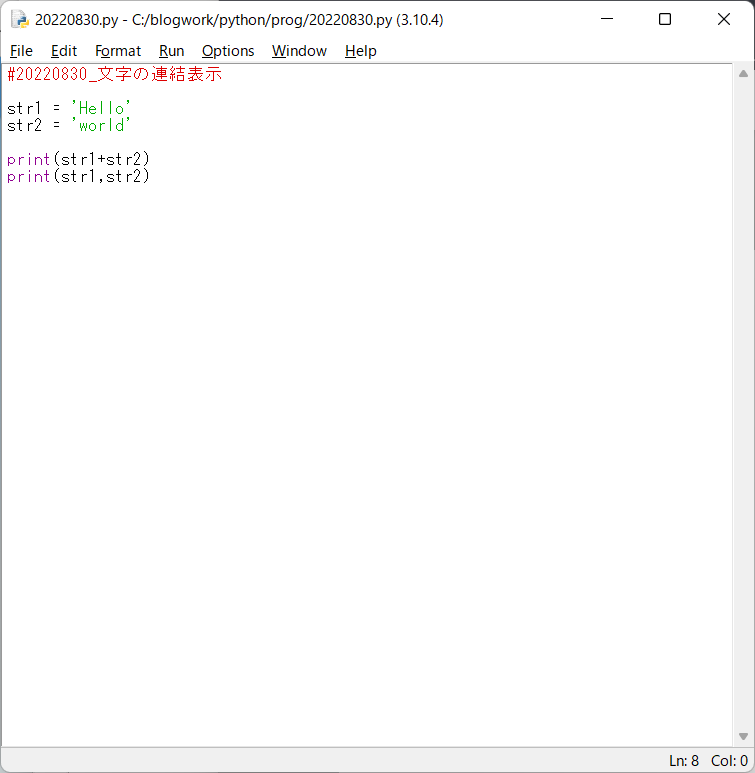Click the 'Ln: 8' status bar indicator
Viewport: 755px width, 773px height.
(683, 761)
